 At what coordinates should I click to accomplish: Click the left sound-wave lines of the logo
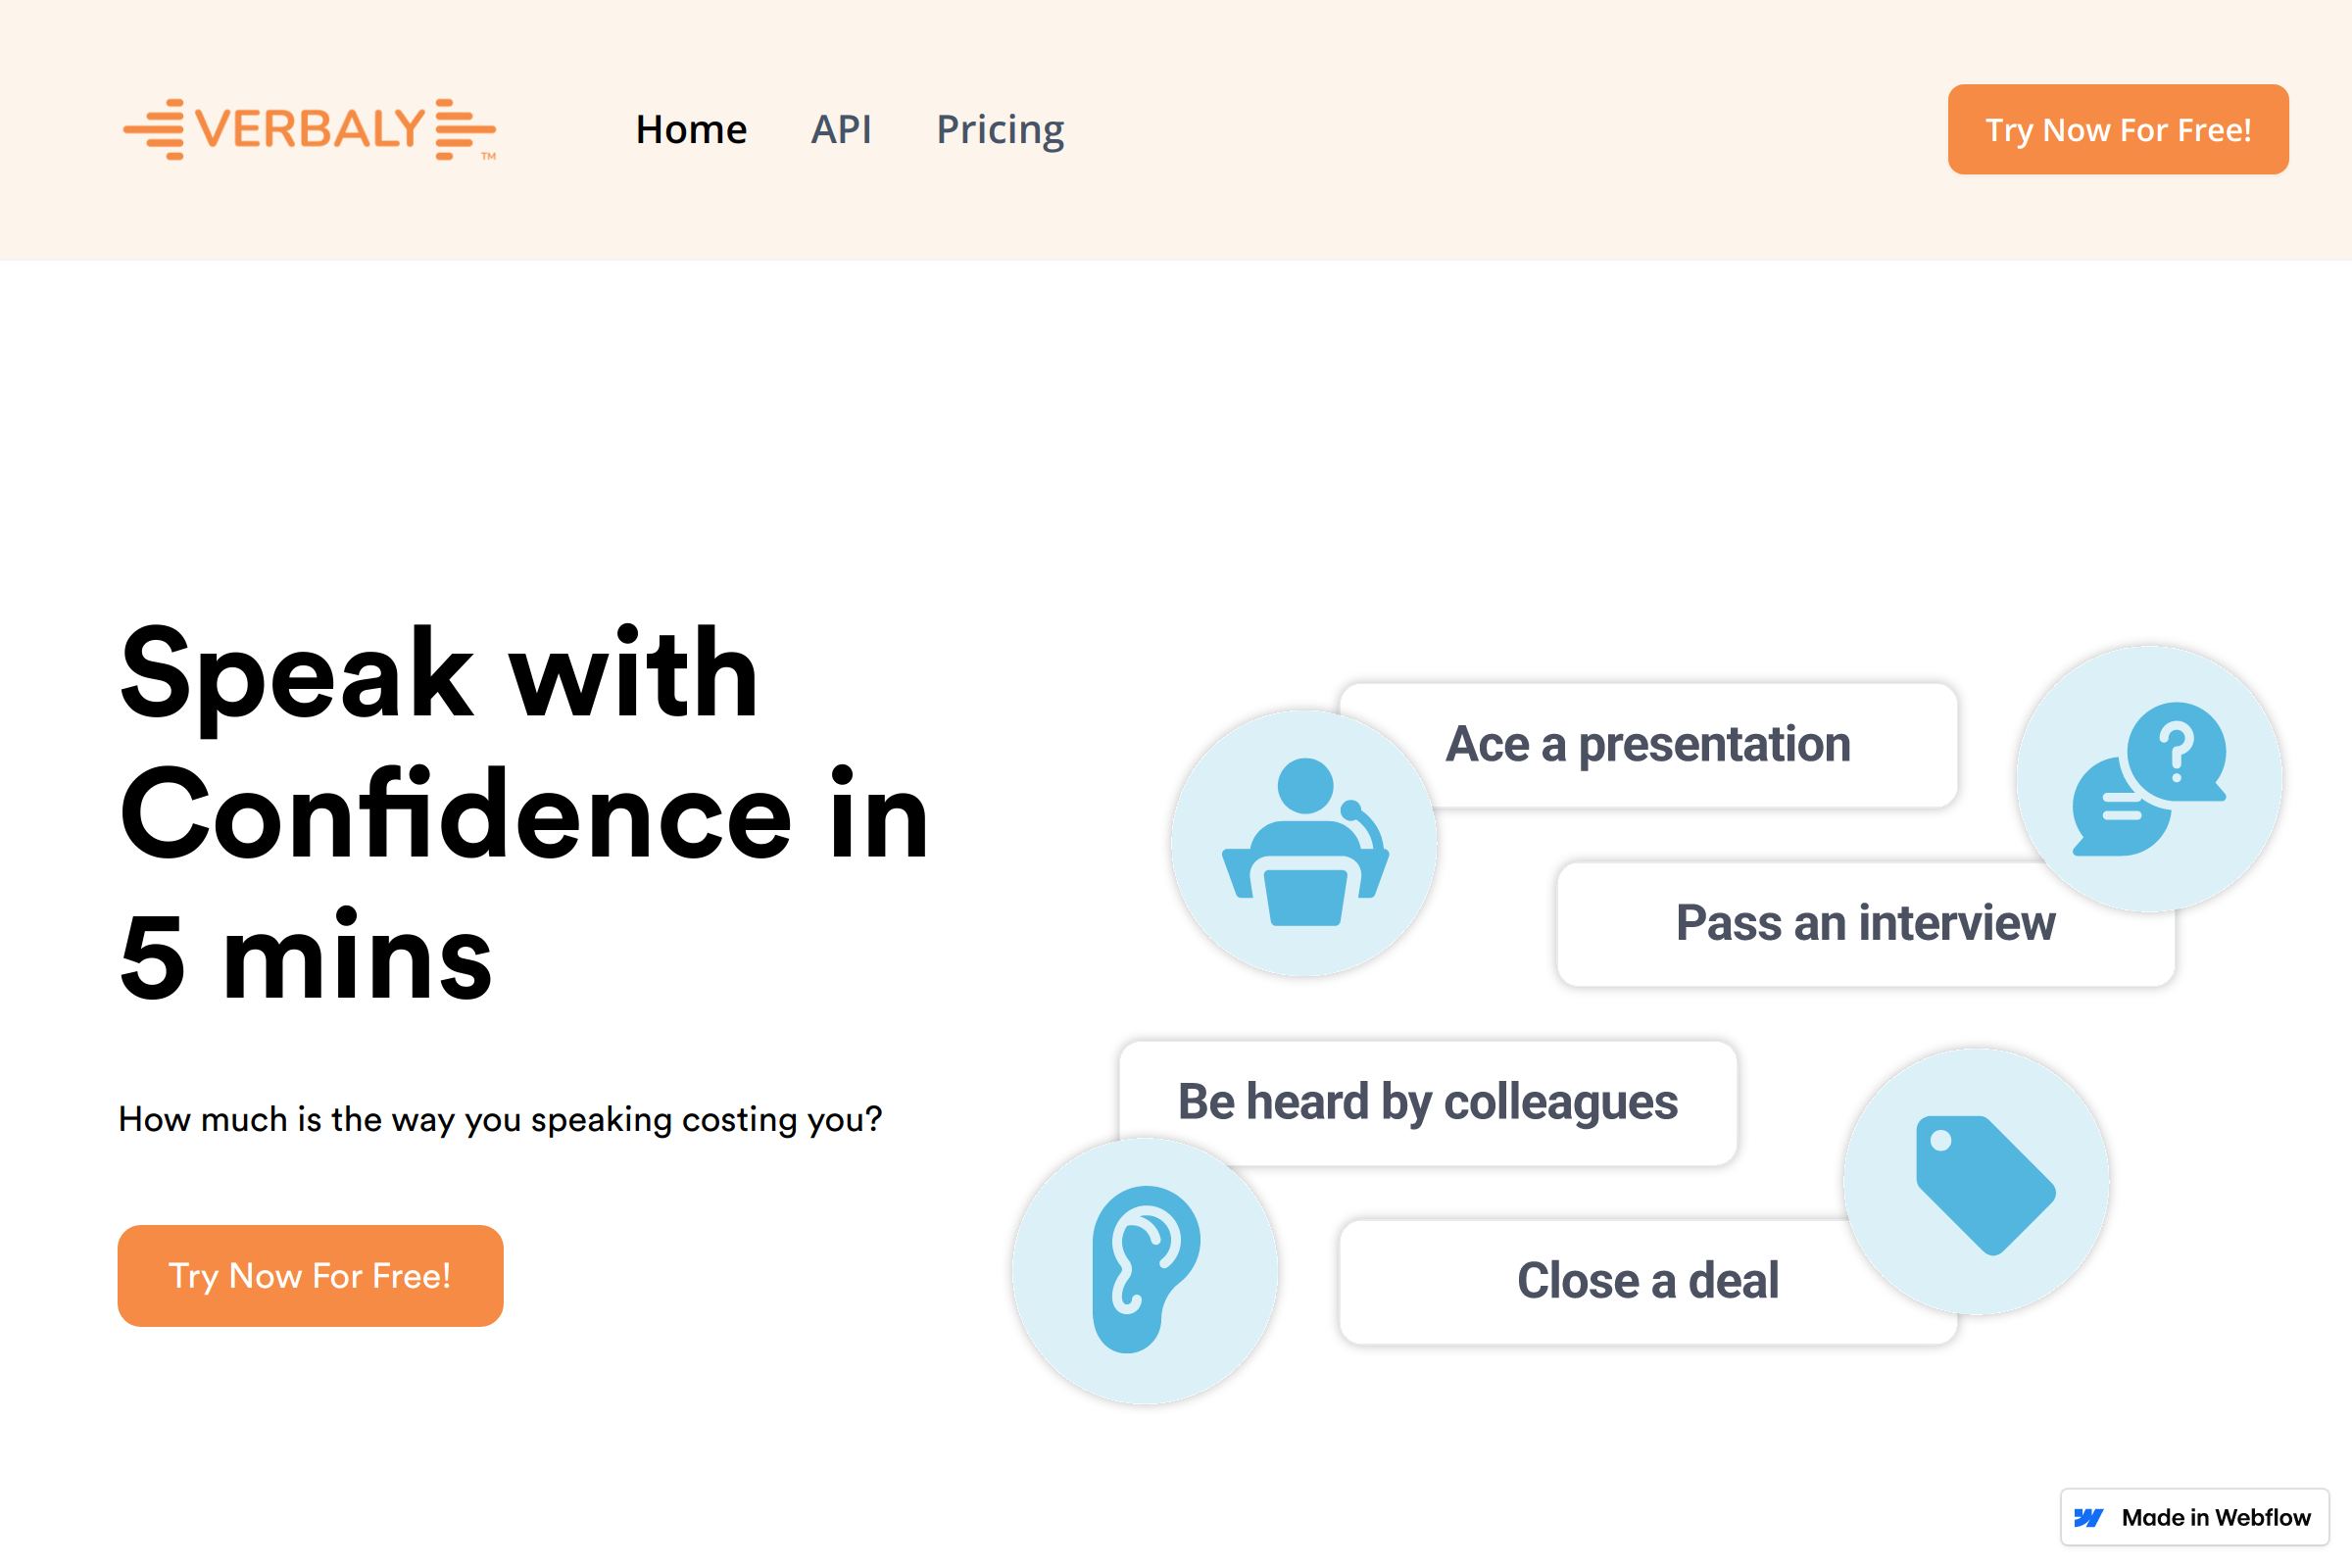156,130
